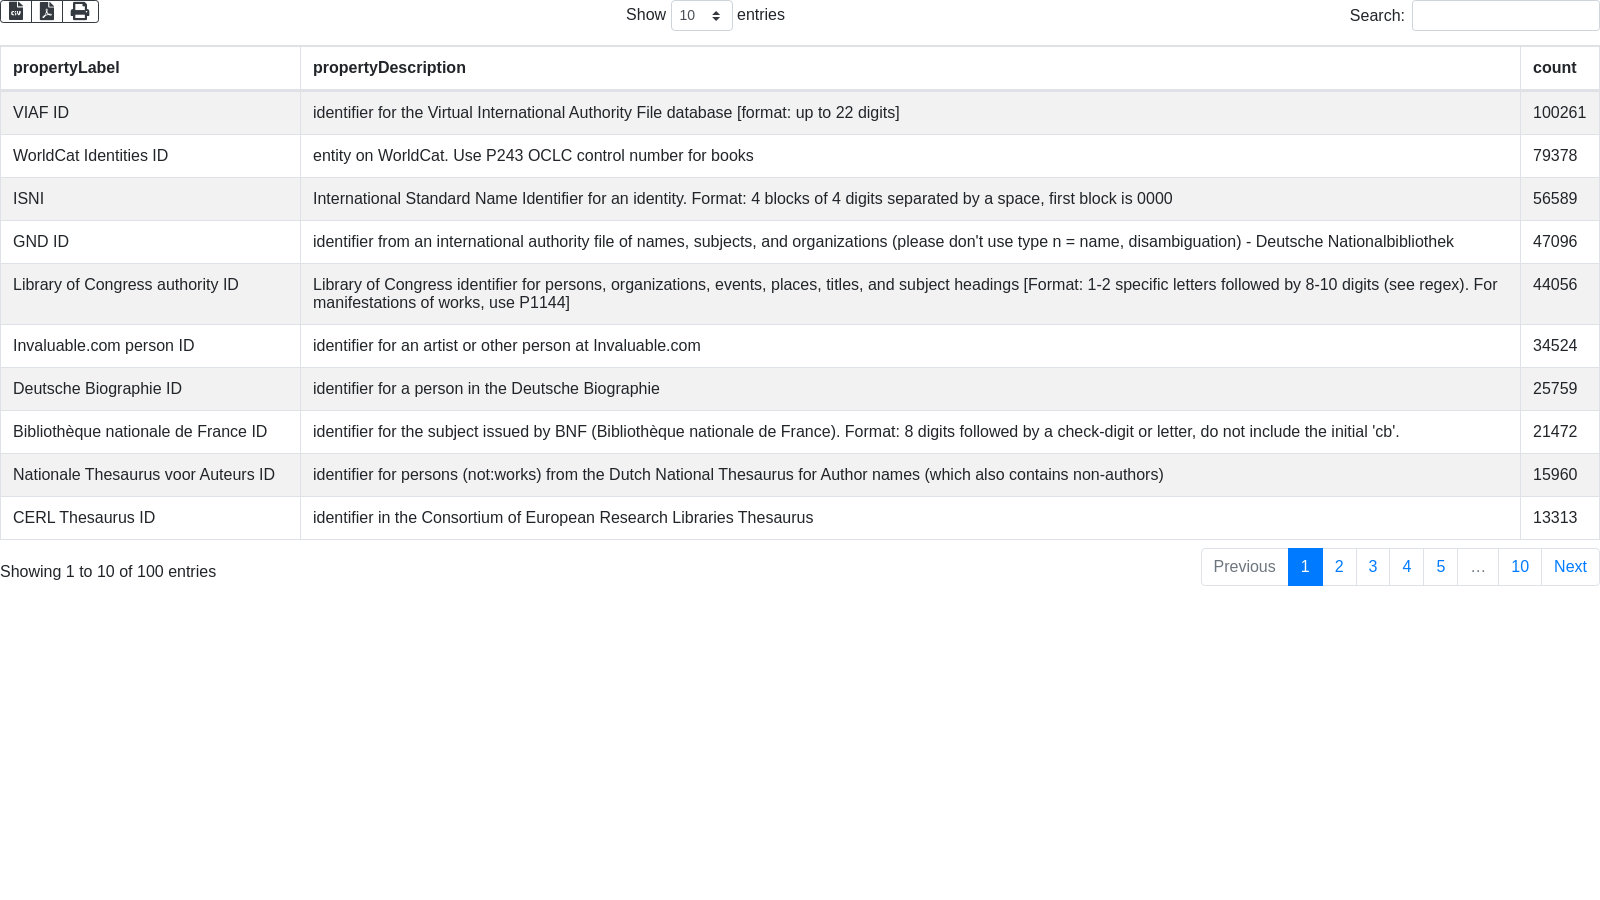Sort by count column header

(x=1554, y=68)
